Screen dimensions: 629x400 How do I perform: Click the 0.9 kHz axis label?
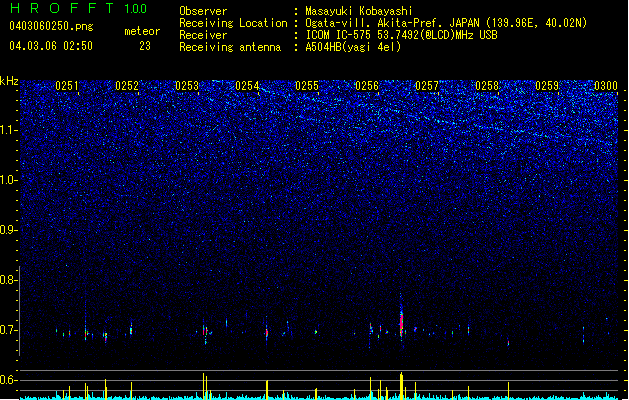tap(8, 230)
